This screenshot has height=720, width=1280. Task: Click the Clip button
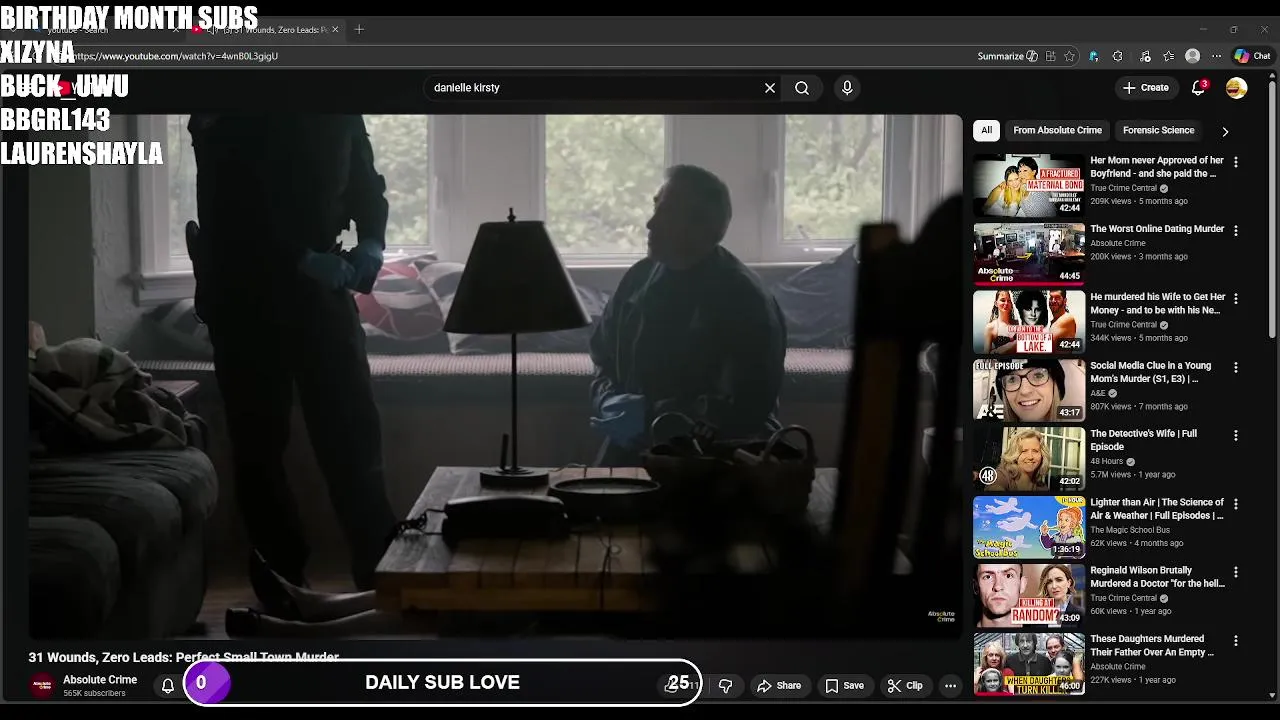pos(905,686)
